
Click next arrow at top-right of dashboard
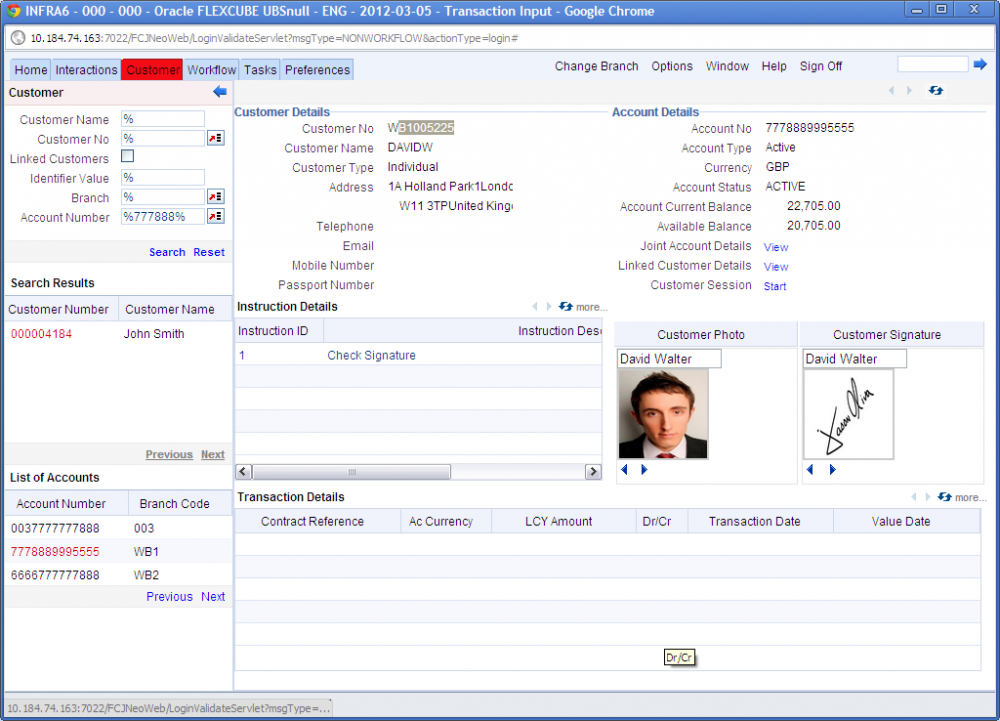tap(909, 91)
